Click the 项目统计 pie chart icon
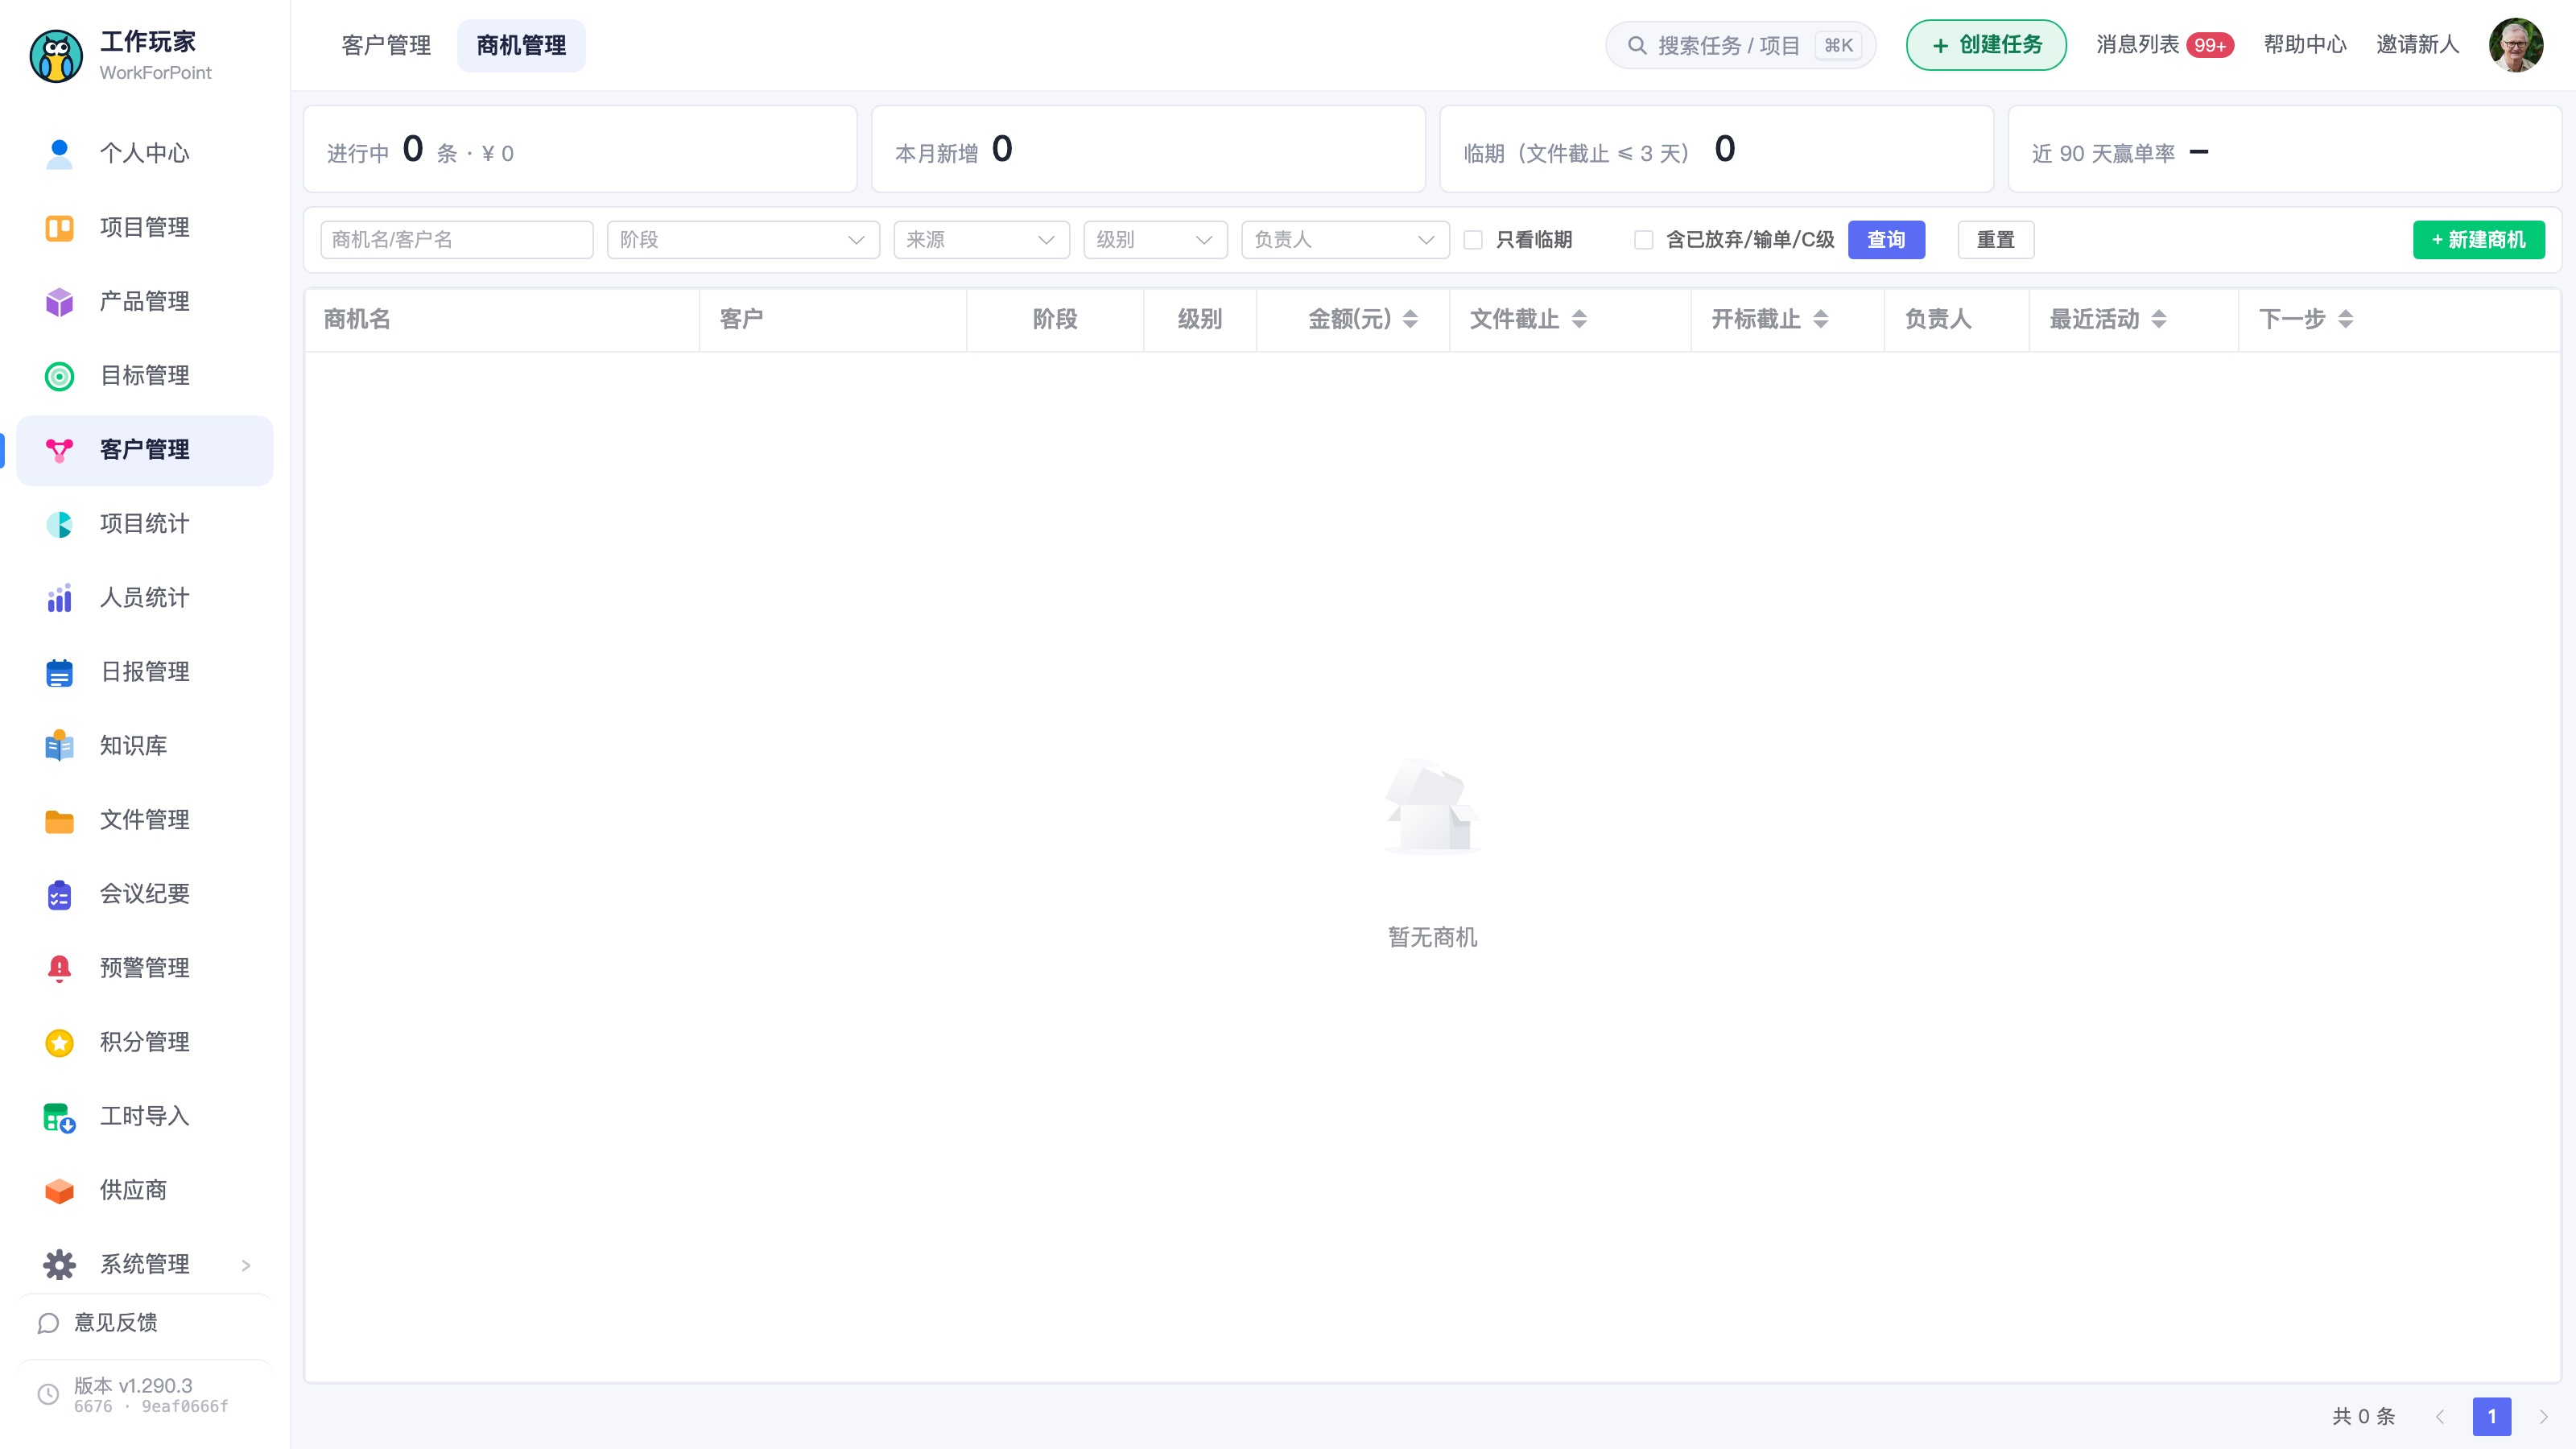Viewport: 2576px width, 1449px height. pos(59,523)
